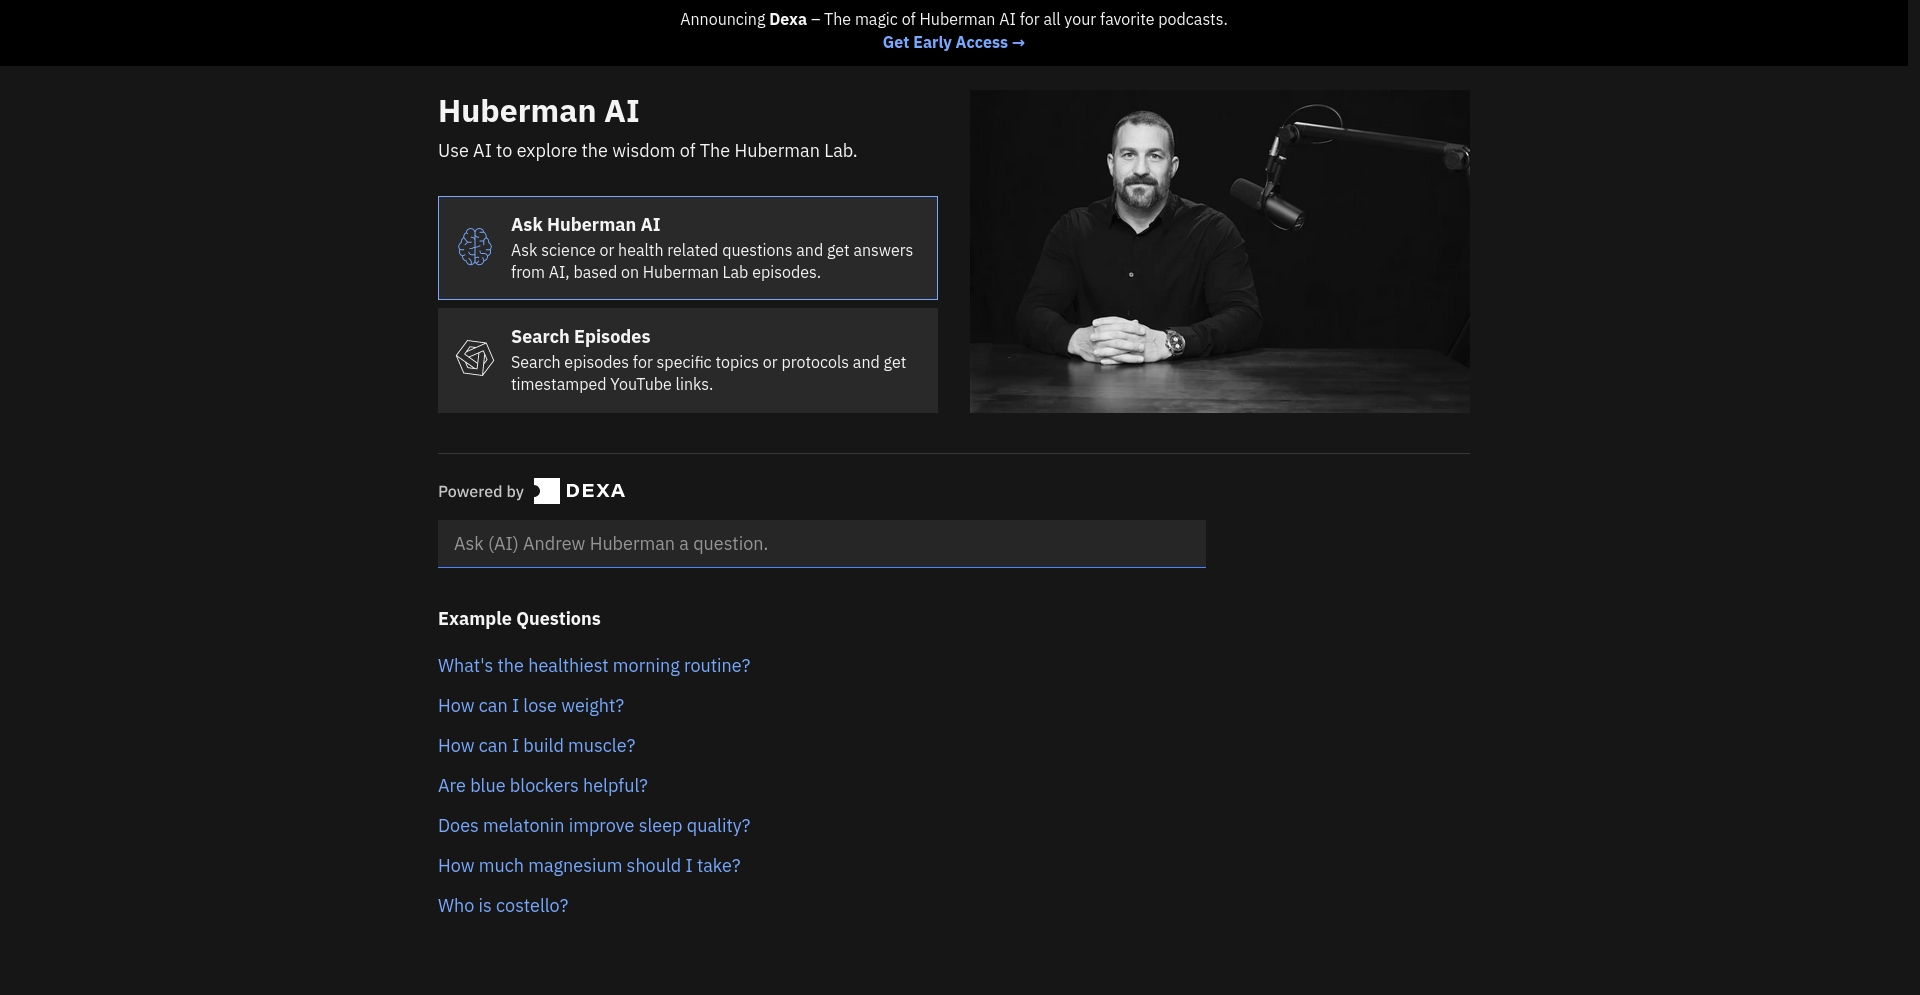Screen dimensions: 1920x995
Task: Open the Get Early Access link
Action: point(953,42)
